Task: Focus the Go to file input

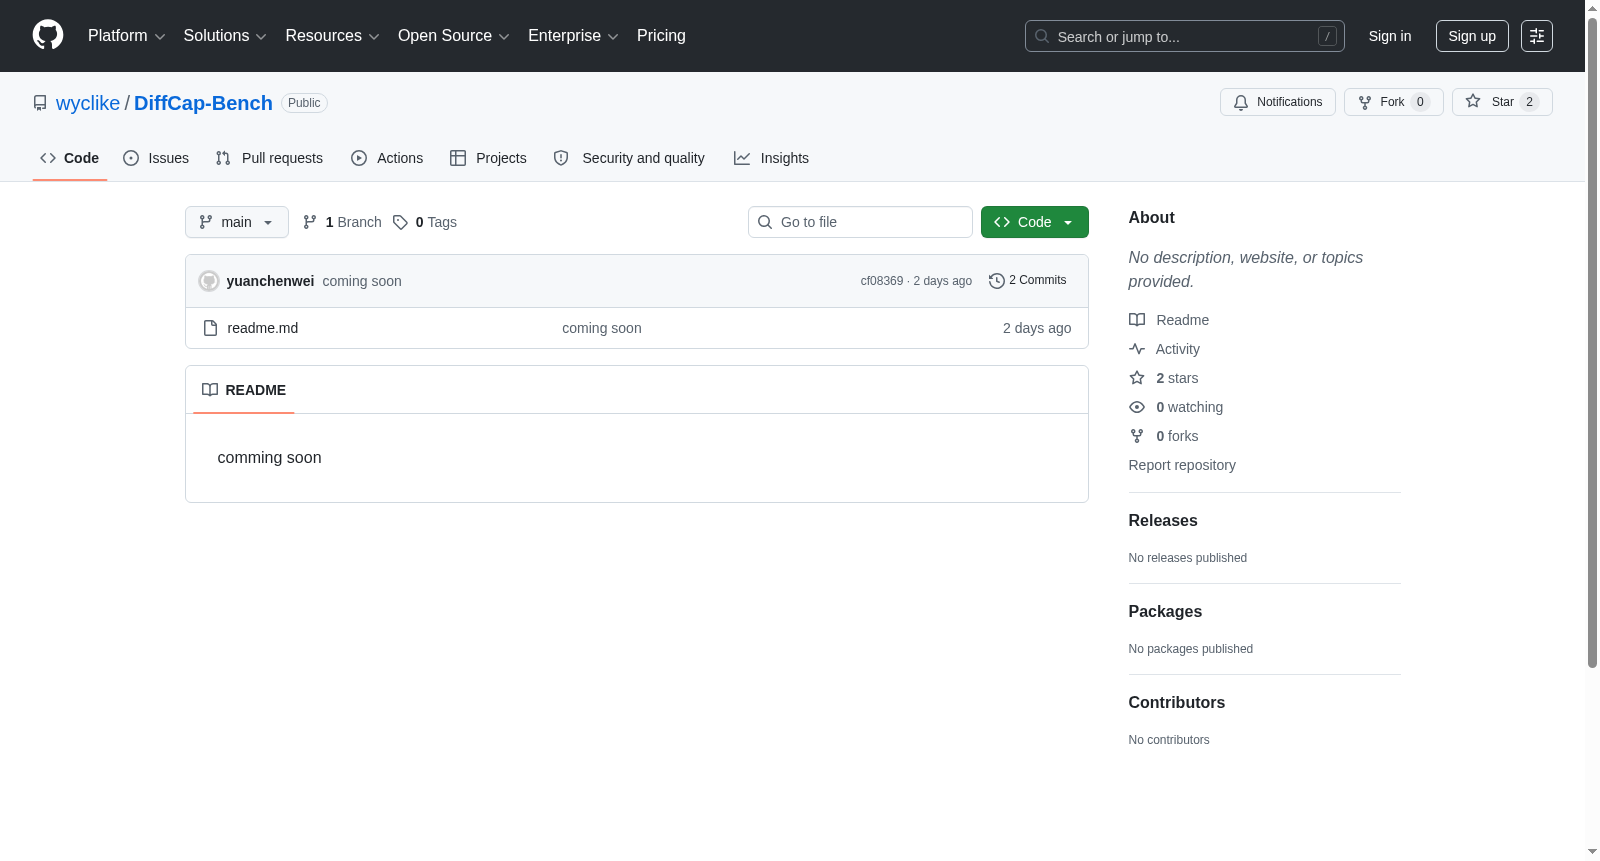Action: (x=860, y=222)
